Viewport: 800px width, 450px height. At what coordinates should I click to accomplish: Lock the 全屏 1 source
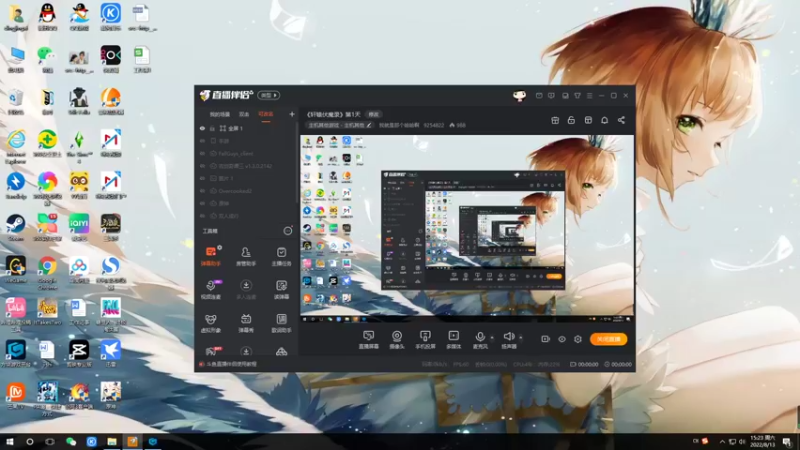pyautogui.click(x=212, y=129)
